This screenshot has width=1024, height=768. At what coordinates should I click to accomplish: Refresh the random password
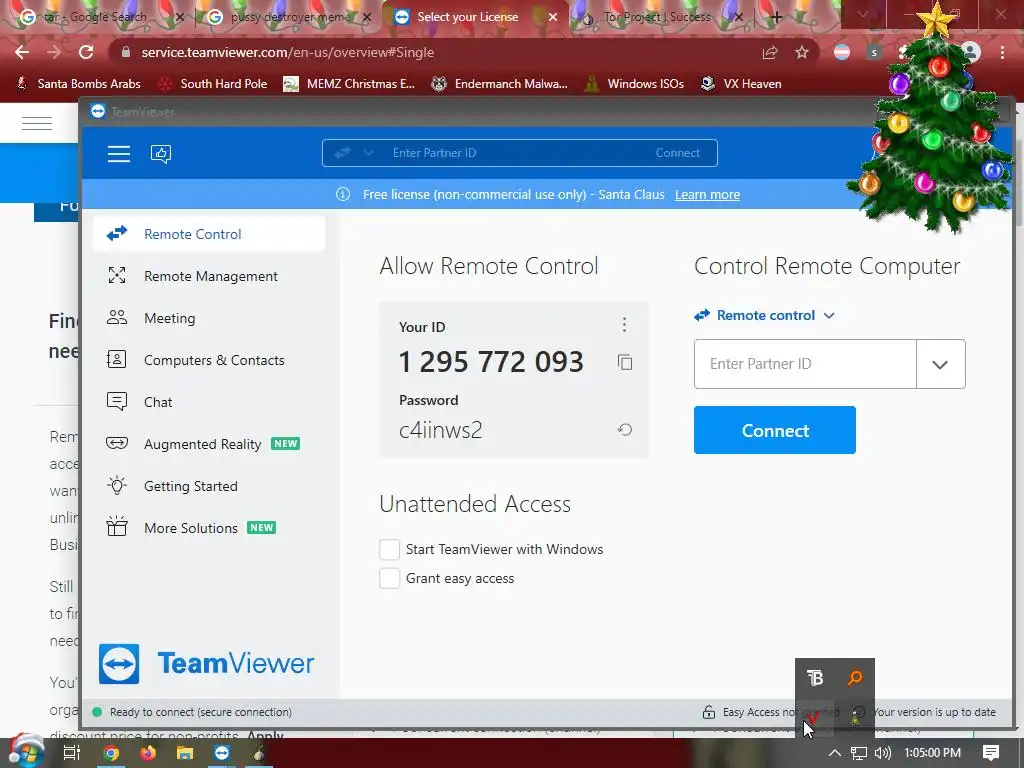pyautogui.click(x=625, y=430)
